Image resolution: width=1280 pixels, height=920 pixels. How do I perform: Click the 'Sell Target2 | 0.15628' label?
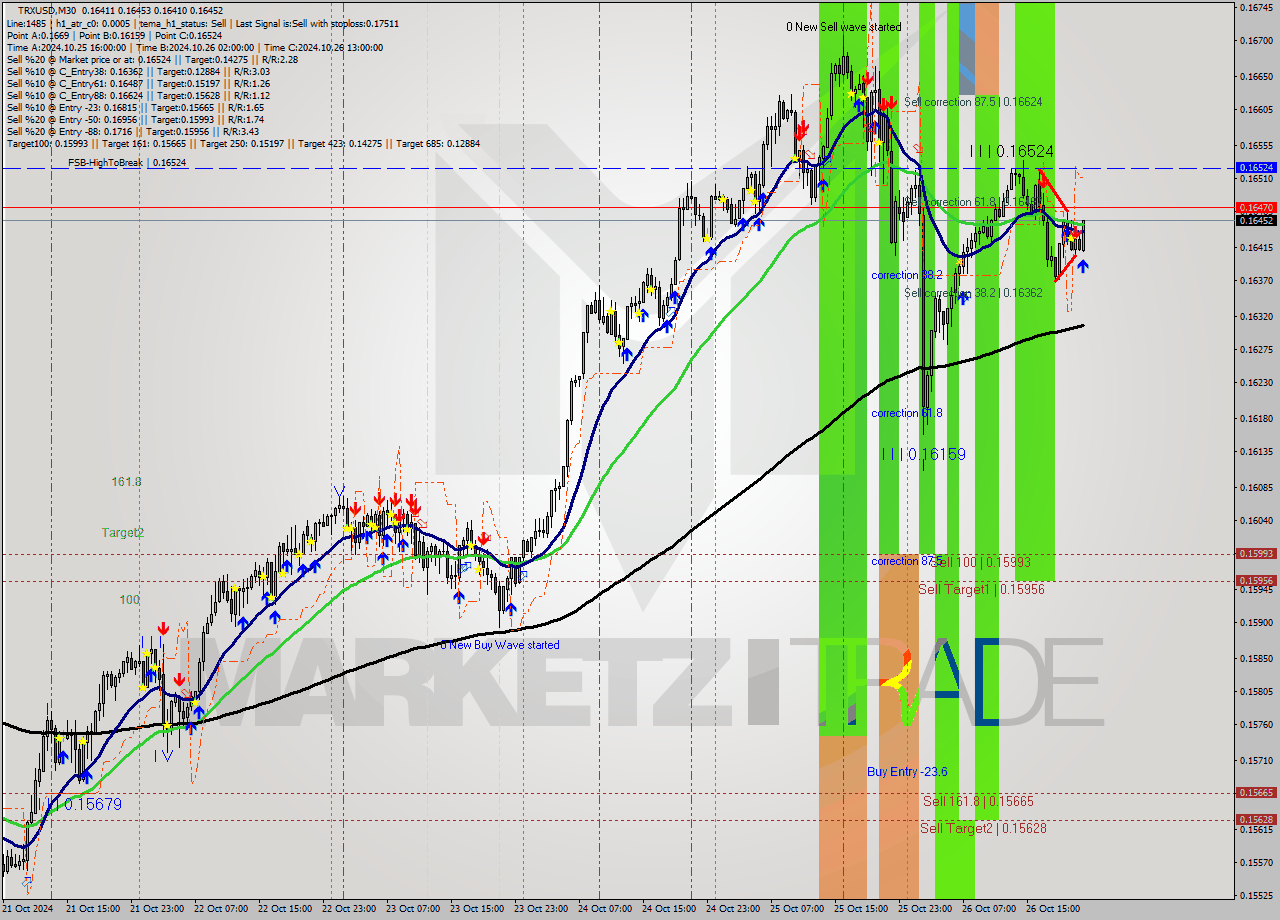[983, 828]
